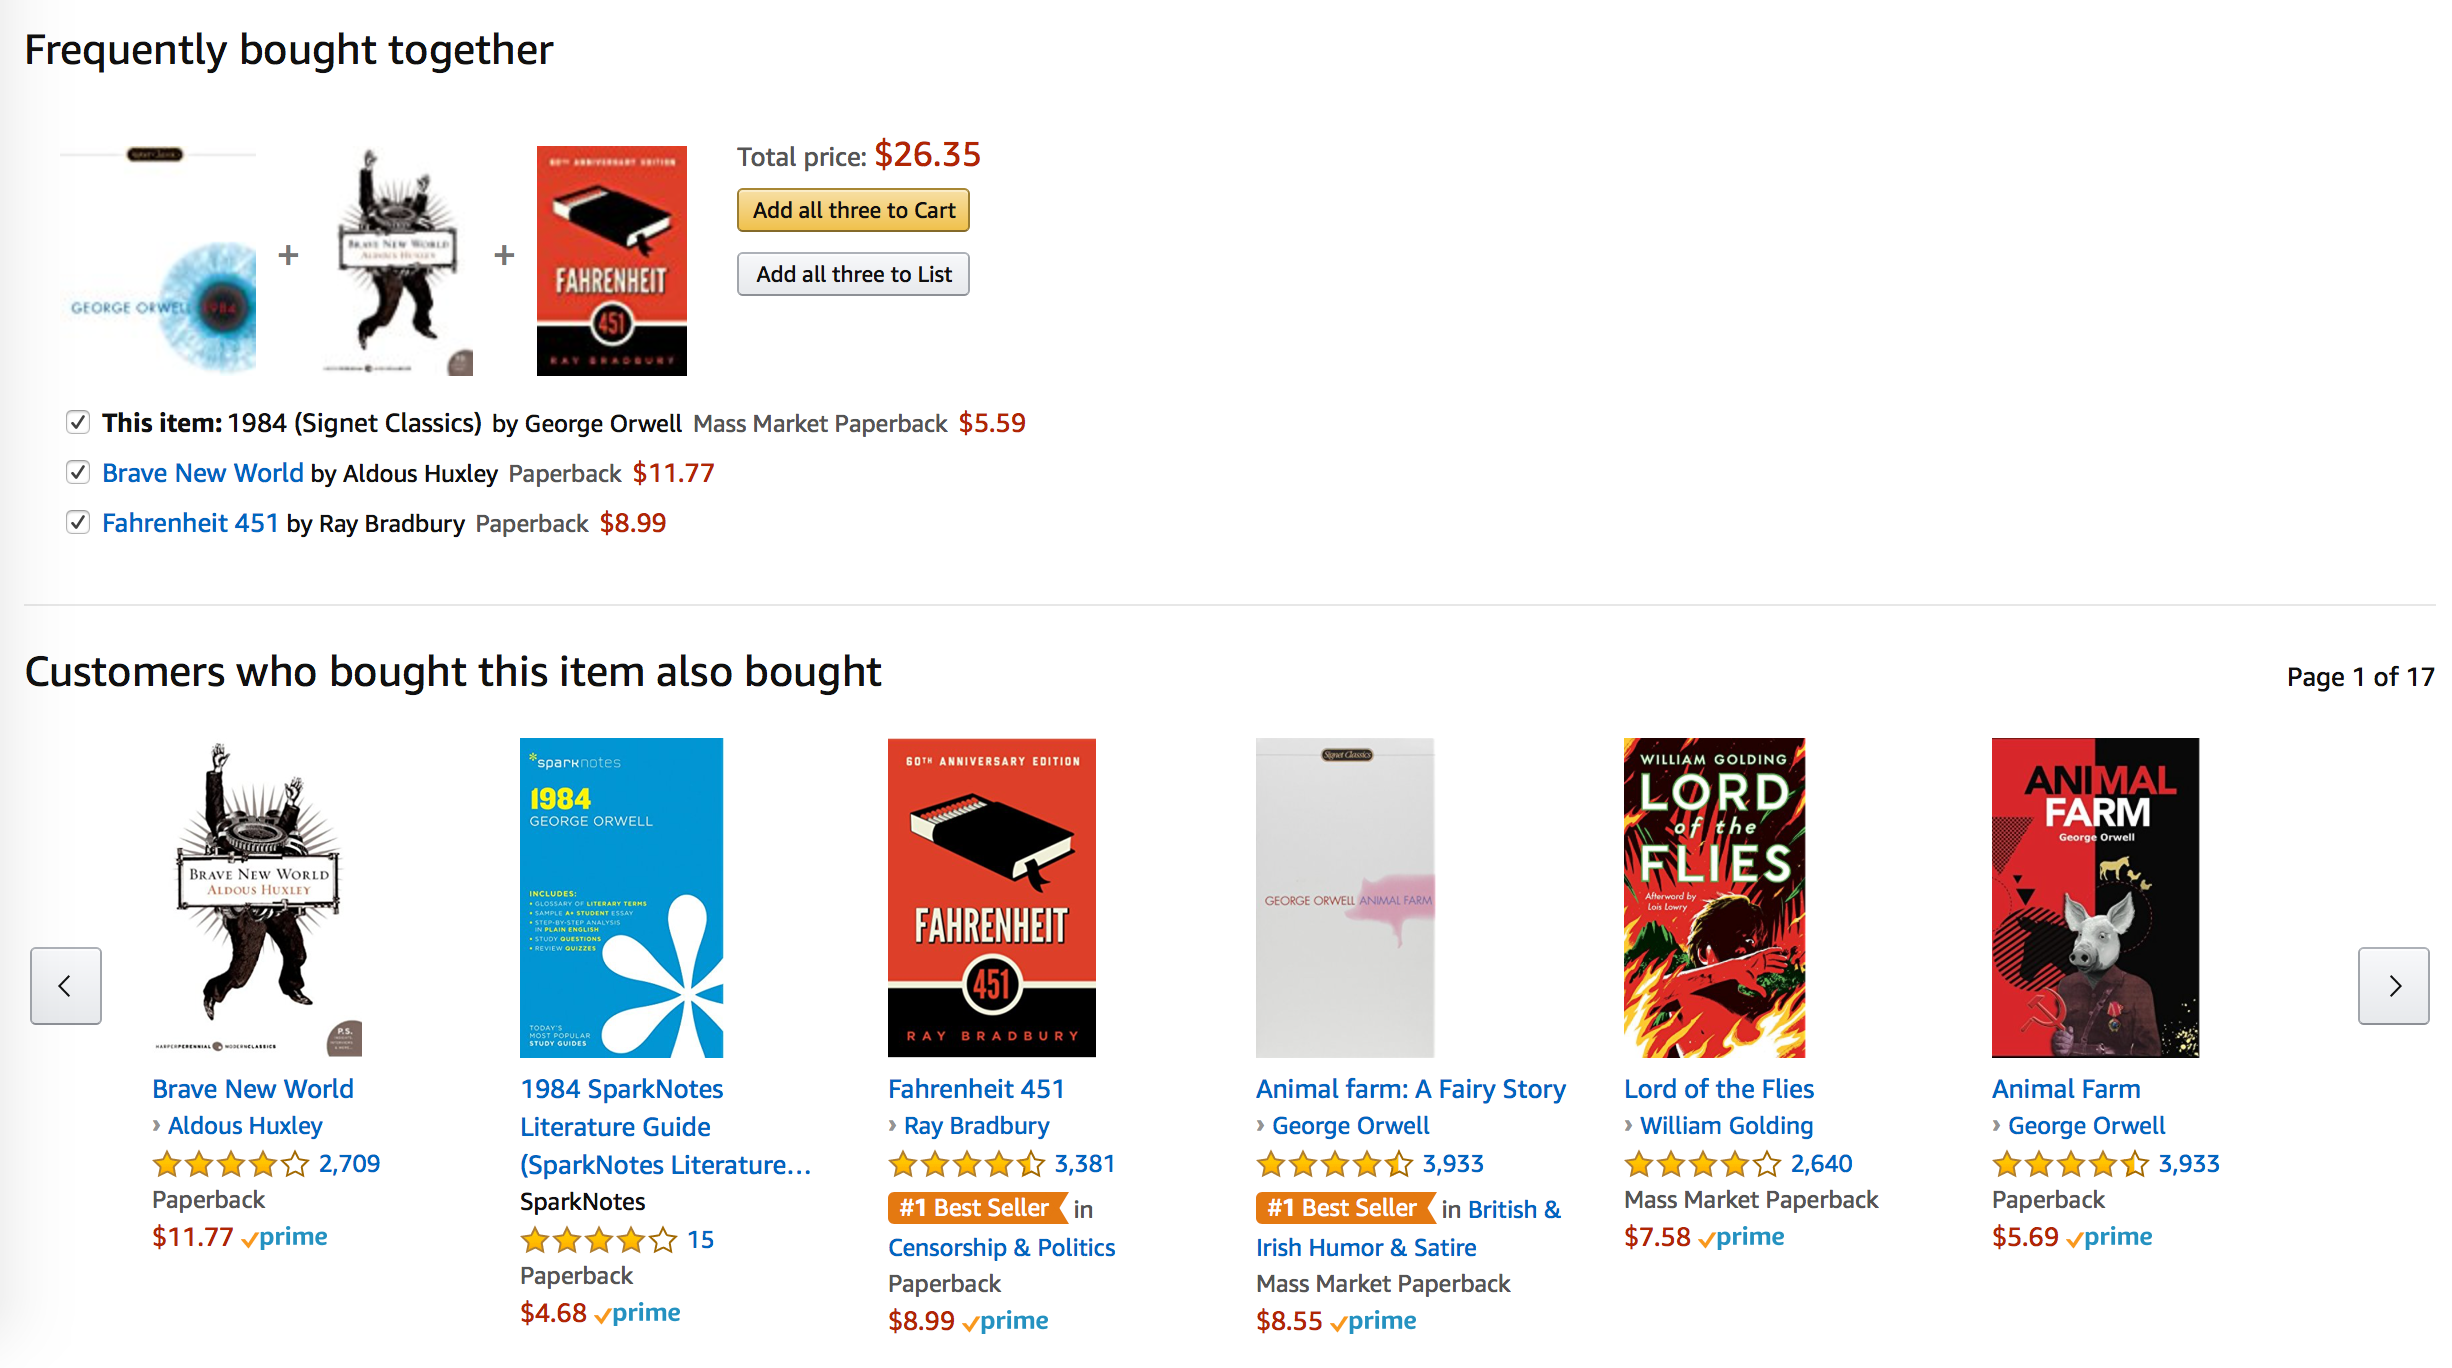
Task: Uncheck the Brave New World checkbox
Action: 78,472
